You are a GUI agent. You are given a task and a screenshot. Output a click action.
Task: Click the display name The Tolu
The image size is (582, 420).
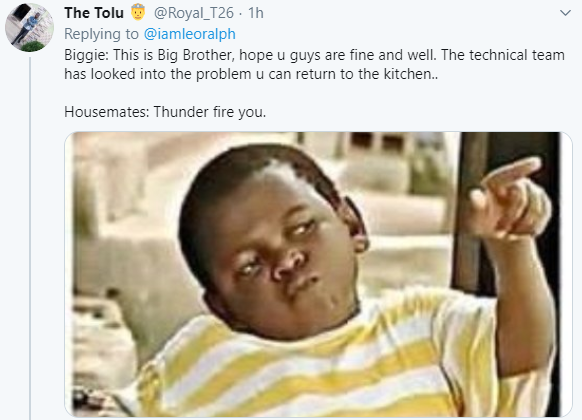(x=94, y=13)
